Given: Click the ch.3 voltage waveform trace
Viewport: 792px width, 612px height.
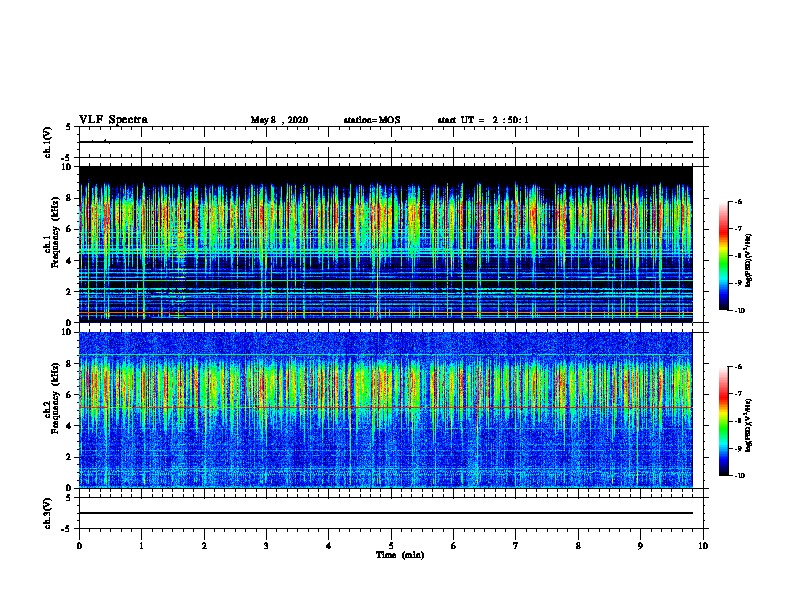Looking at the screenshot, I should coord(386,513).
